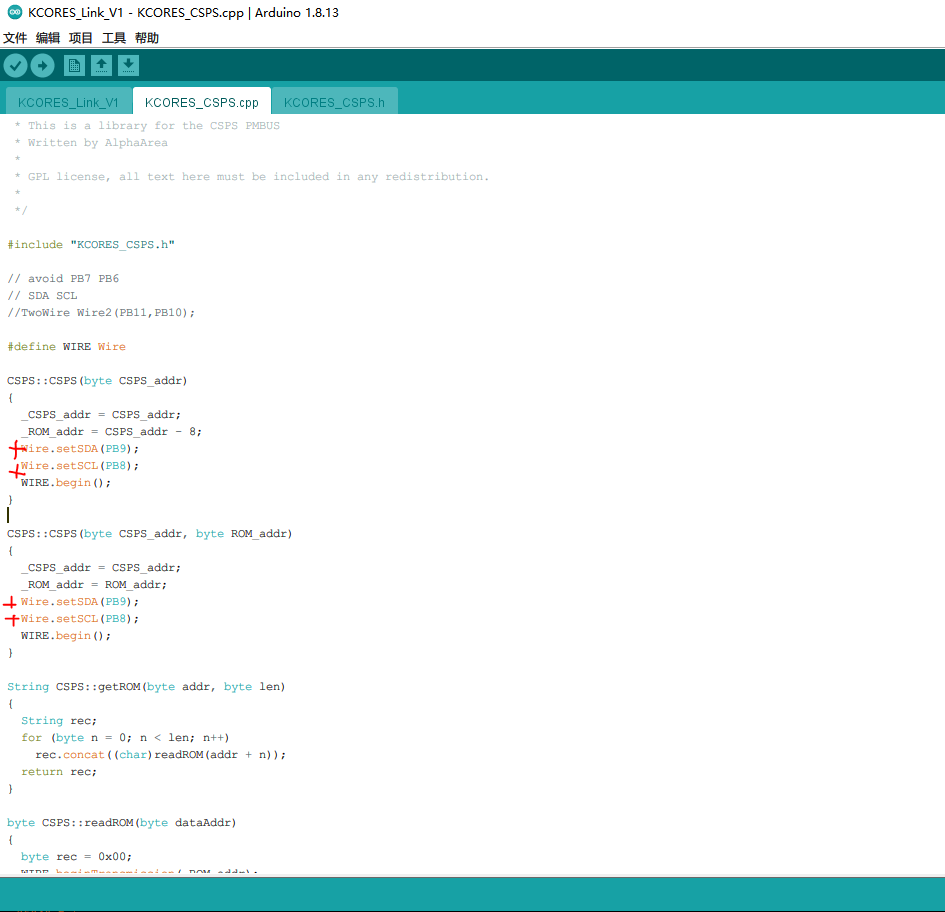Click the word WIRE in the #define line
The image size is (945, 912).
coord(76,346)
